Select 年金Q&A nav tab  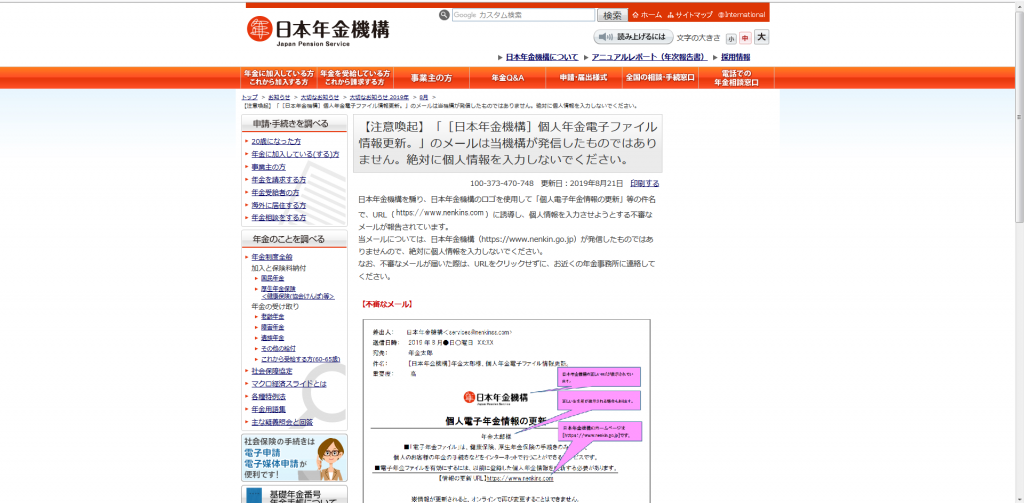click(507, 78)
